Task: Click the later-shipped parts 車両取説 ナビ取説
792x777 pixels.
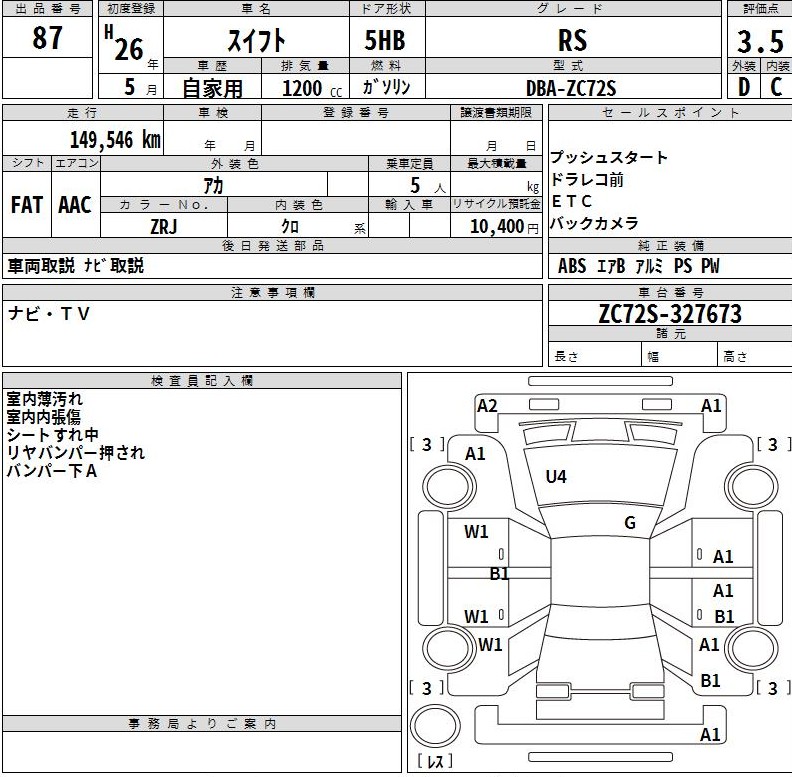Action: 76,266
